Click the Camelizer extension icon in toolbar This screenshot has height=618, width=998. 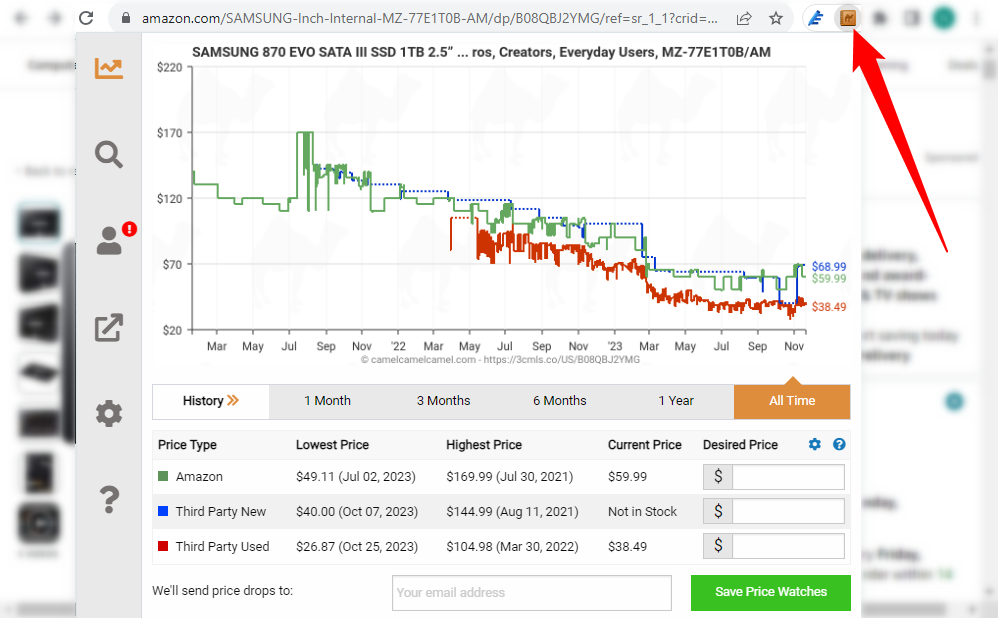(x=848, y=18)
